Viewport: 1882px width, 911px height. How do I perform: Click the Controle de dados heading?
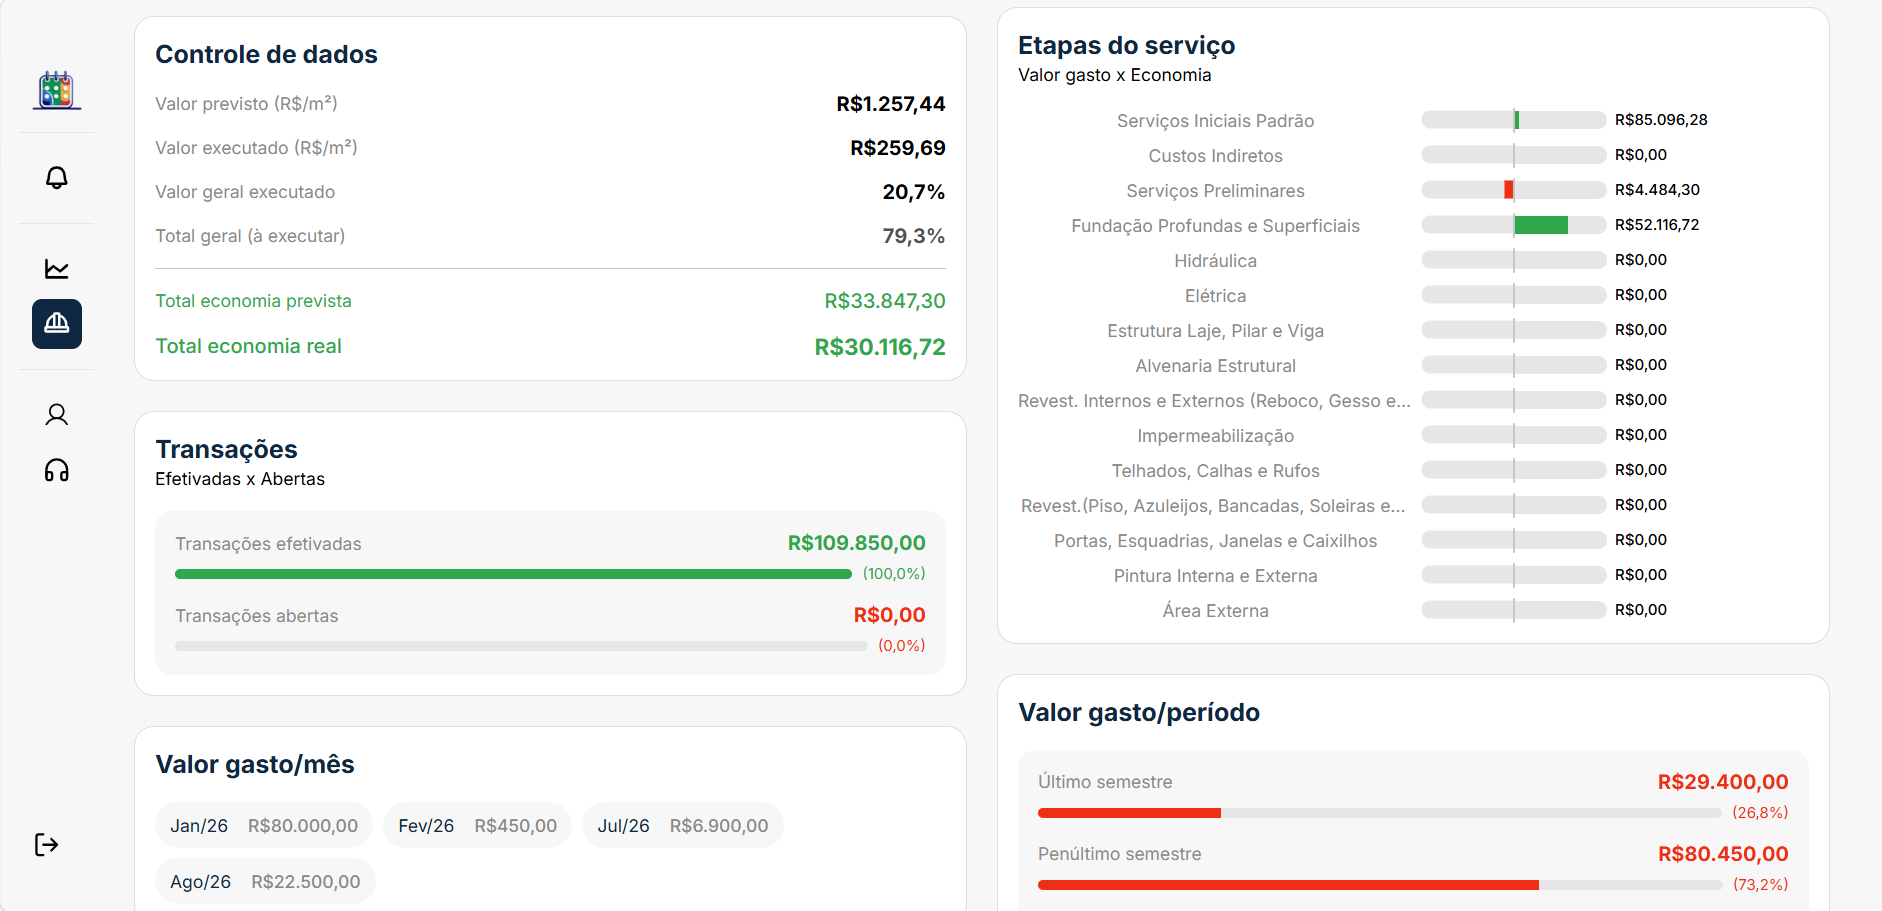(266, 54)
